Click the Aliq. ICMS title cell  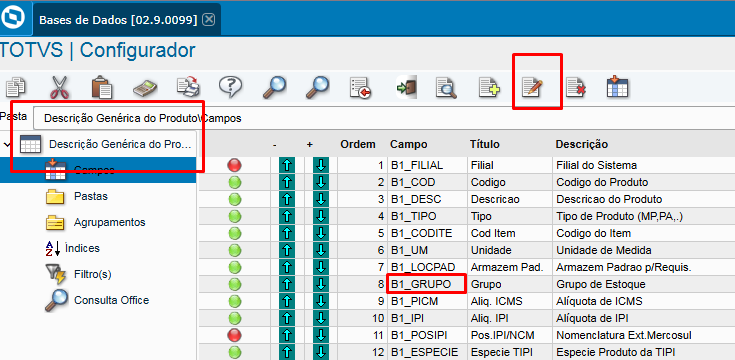(x=510, y=301)
